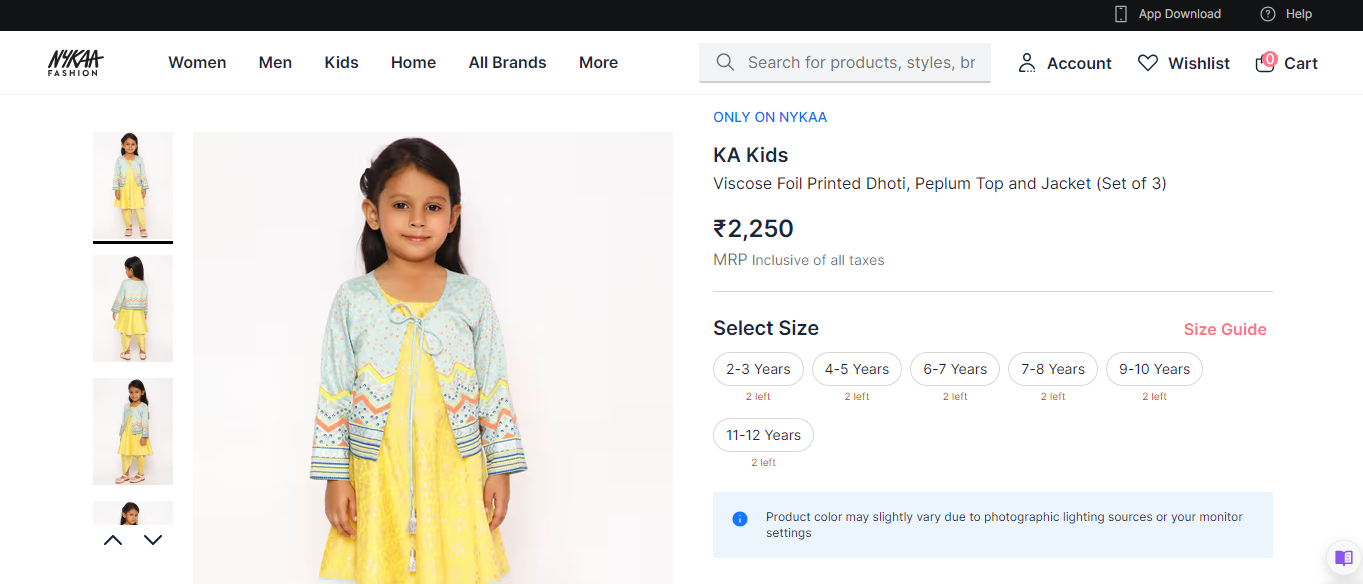
Task: Select size 2-3 Years
Action: [x=758, y=369]
